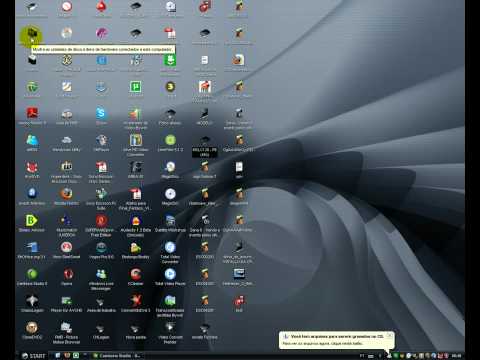
Task: Open the START menu button
Action: [34, 355]
